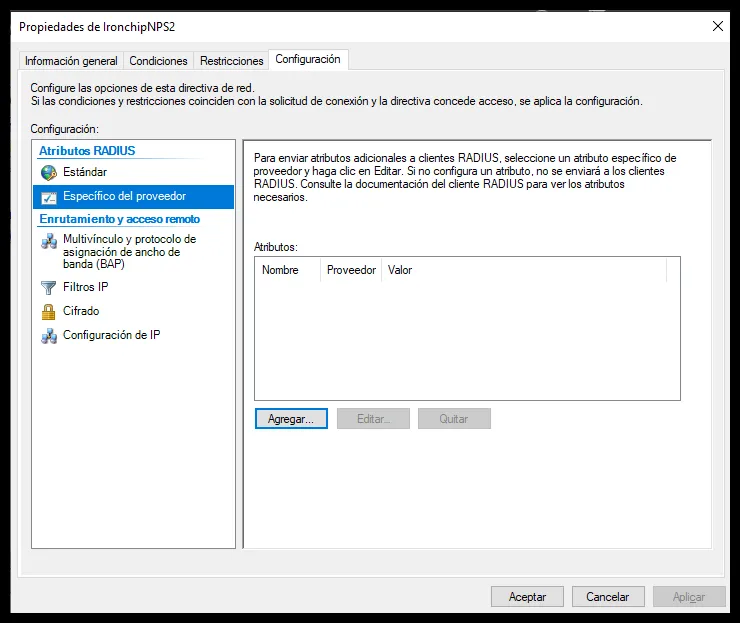Switch to the Restricciones tab
This screenshot has height=623, width=740.
(x=231, y=61)
